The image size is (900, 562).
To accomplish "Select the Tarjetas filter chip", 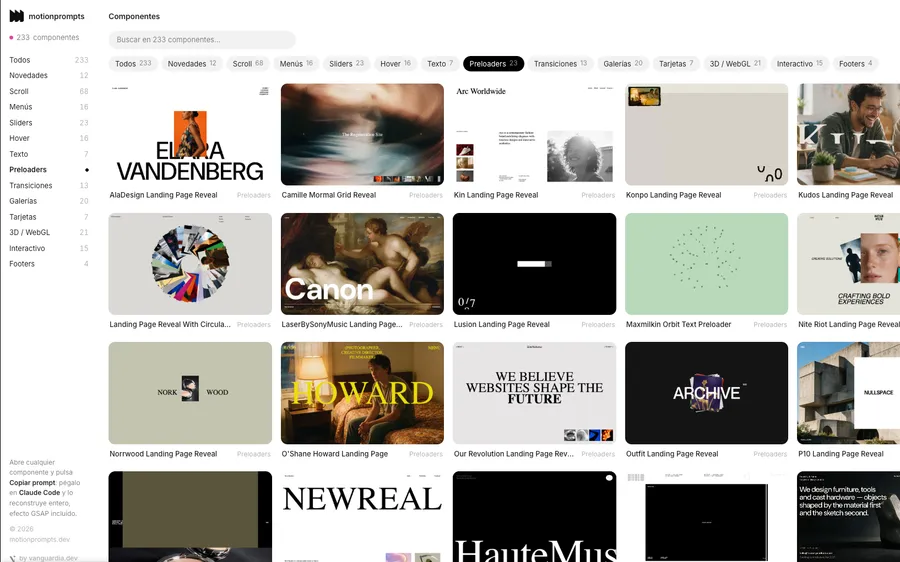I will coord(676,64).
